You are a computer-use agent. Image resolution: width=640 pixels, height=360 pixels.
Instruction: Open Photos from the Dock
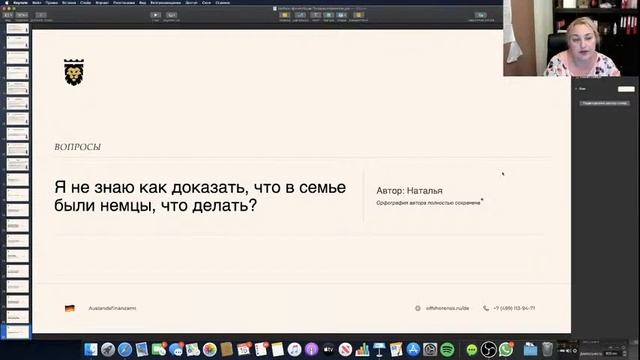click(x=210, y=350)
